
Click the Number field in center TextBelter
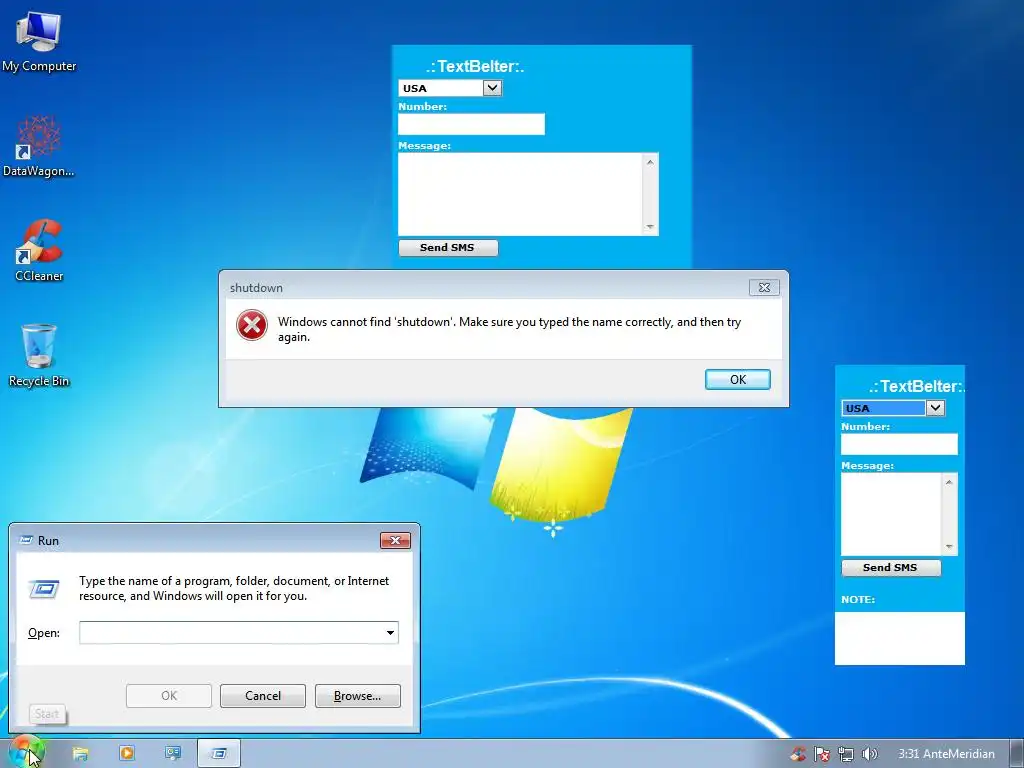click(471, 124)
